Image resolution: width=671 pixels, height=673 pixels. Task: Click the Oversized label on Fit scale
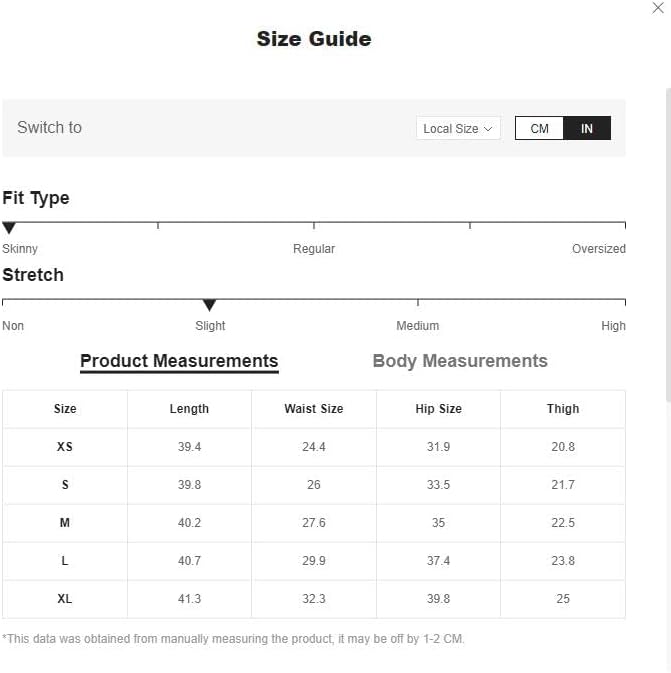[598, 249]
